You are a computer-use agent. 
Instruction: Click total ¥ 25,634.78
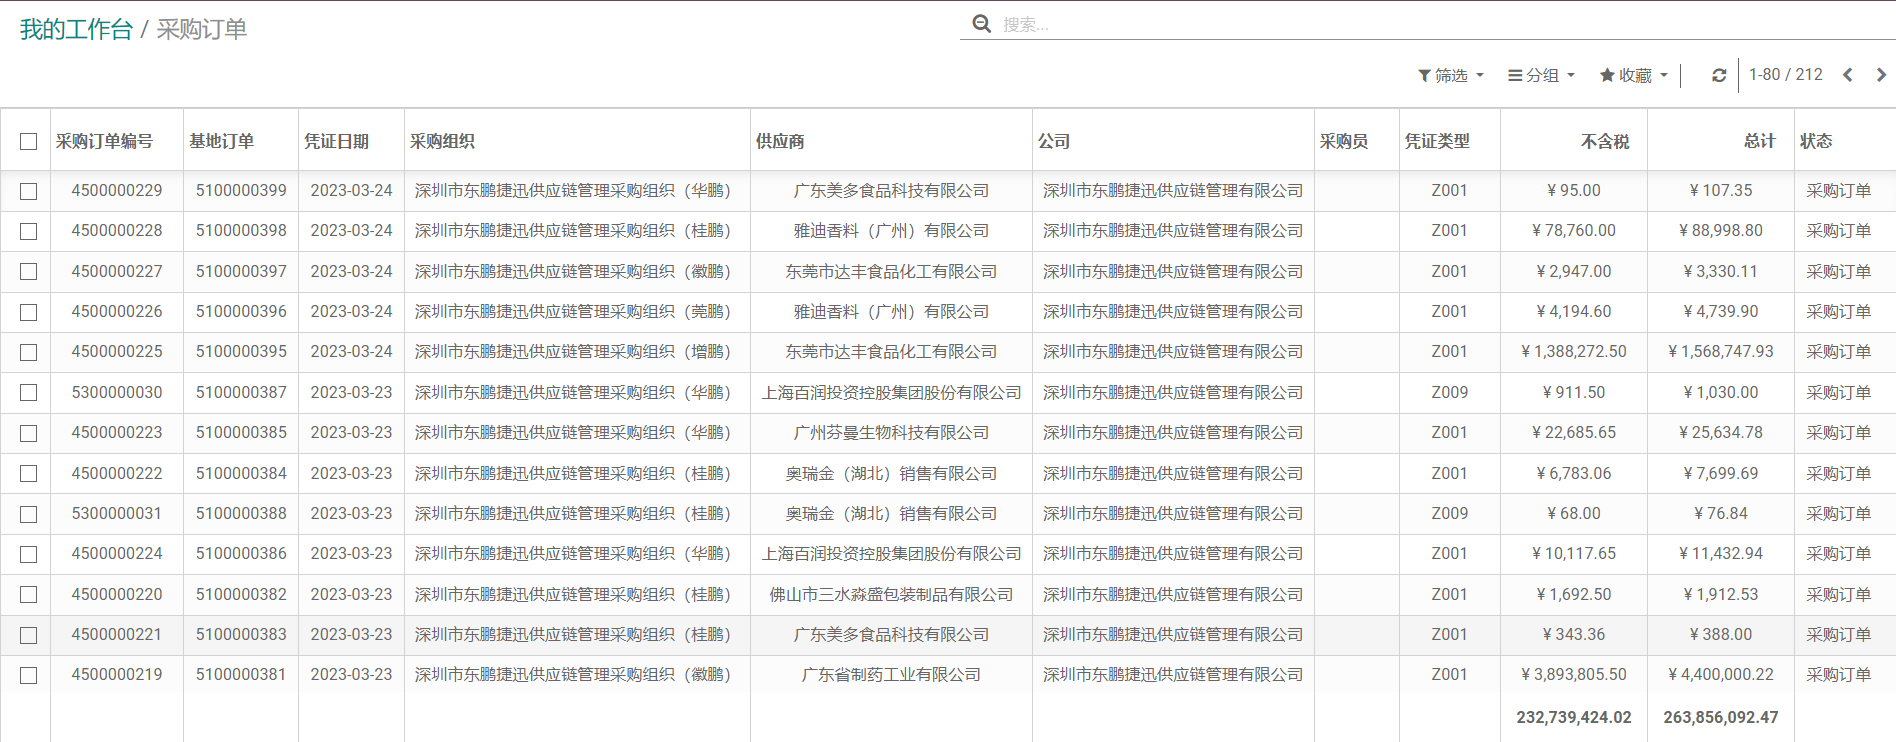pyautogui.click(x=1721, y=432)
